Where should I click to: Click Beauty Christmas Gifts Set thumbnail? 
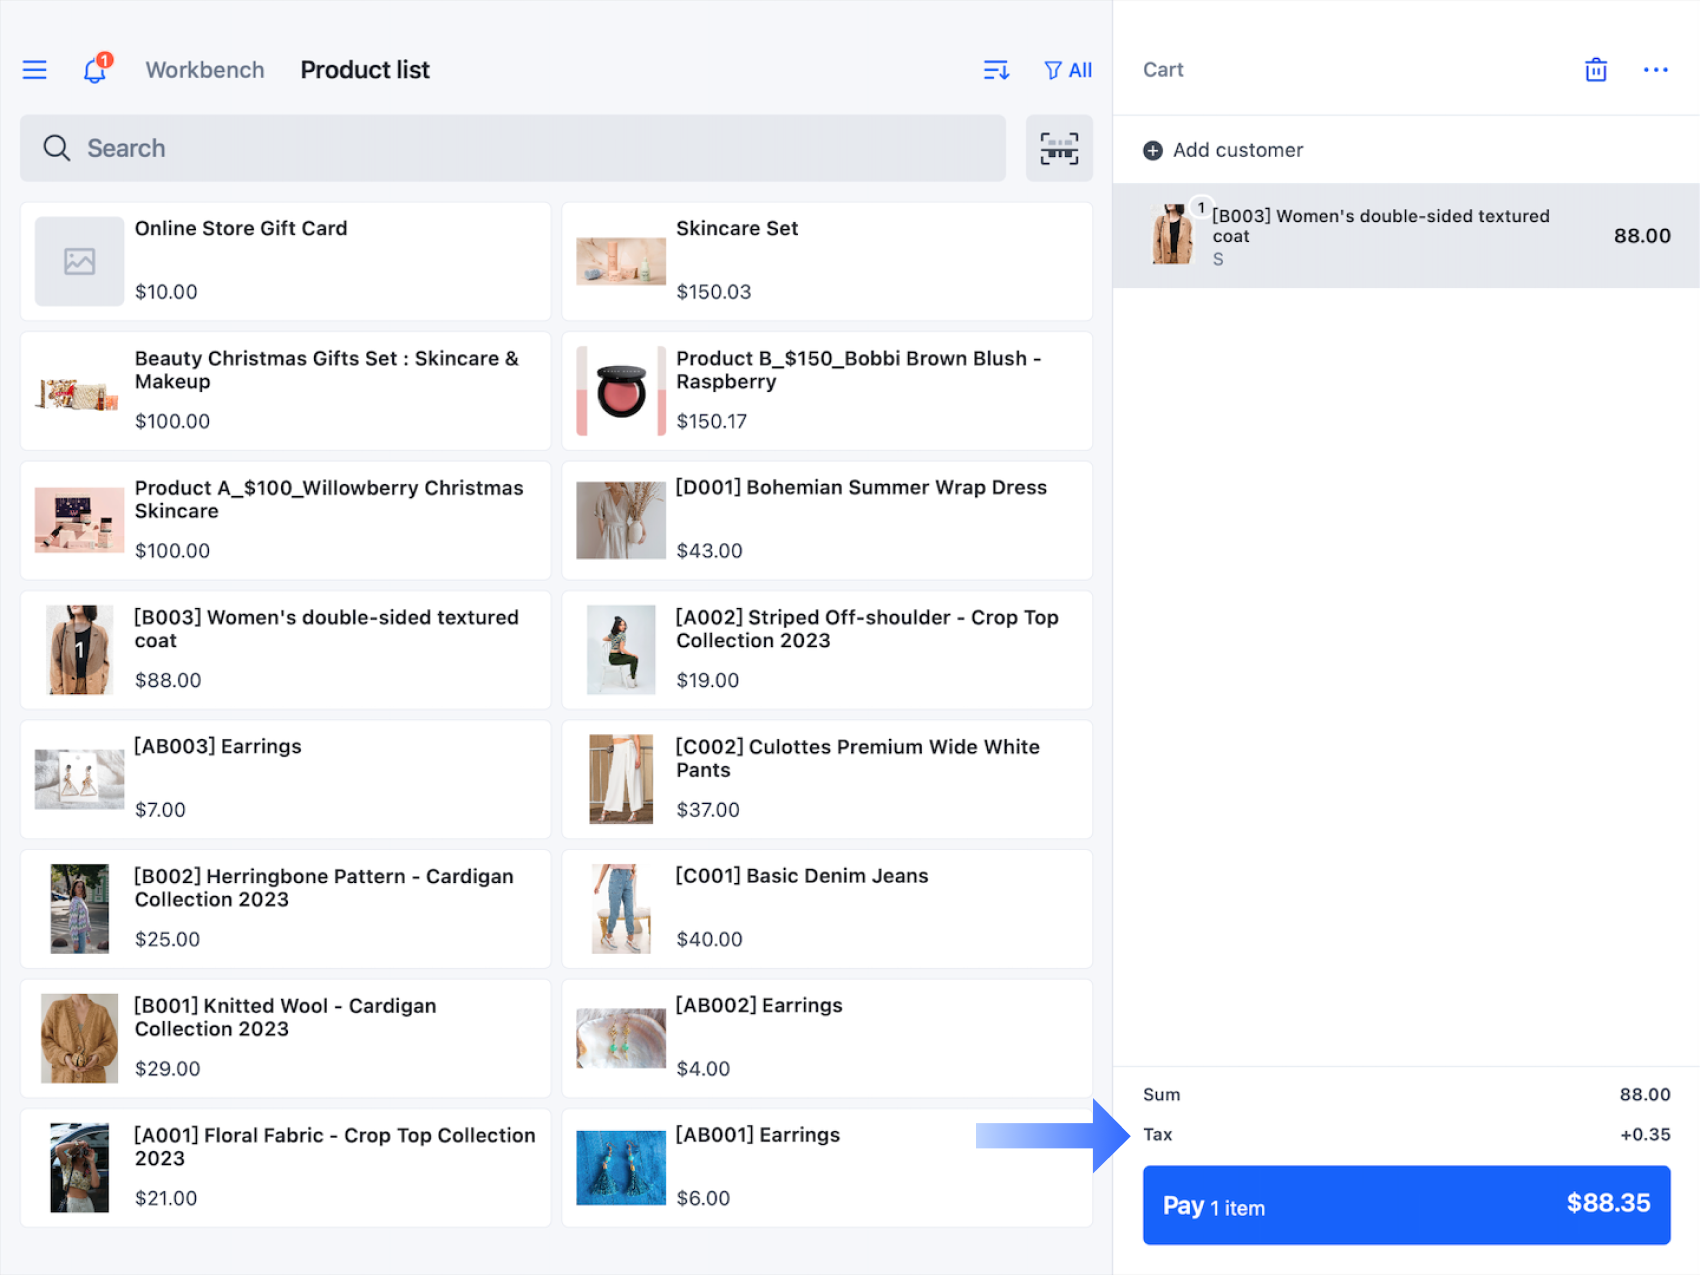pos(78,394)
